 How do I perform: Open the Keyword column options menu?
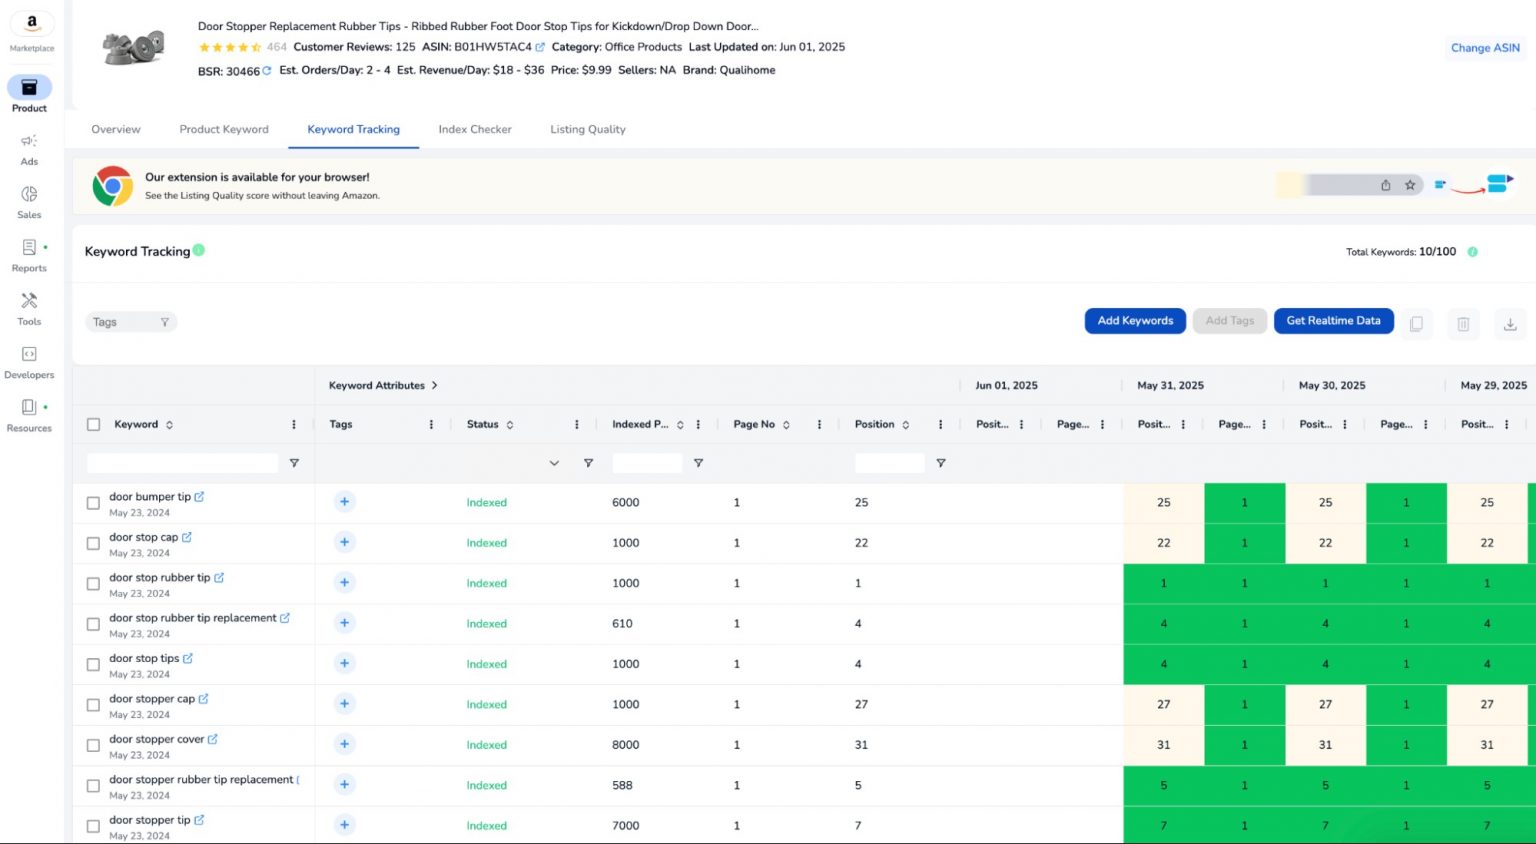294,424
